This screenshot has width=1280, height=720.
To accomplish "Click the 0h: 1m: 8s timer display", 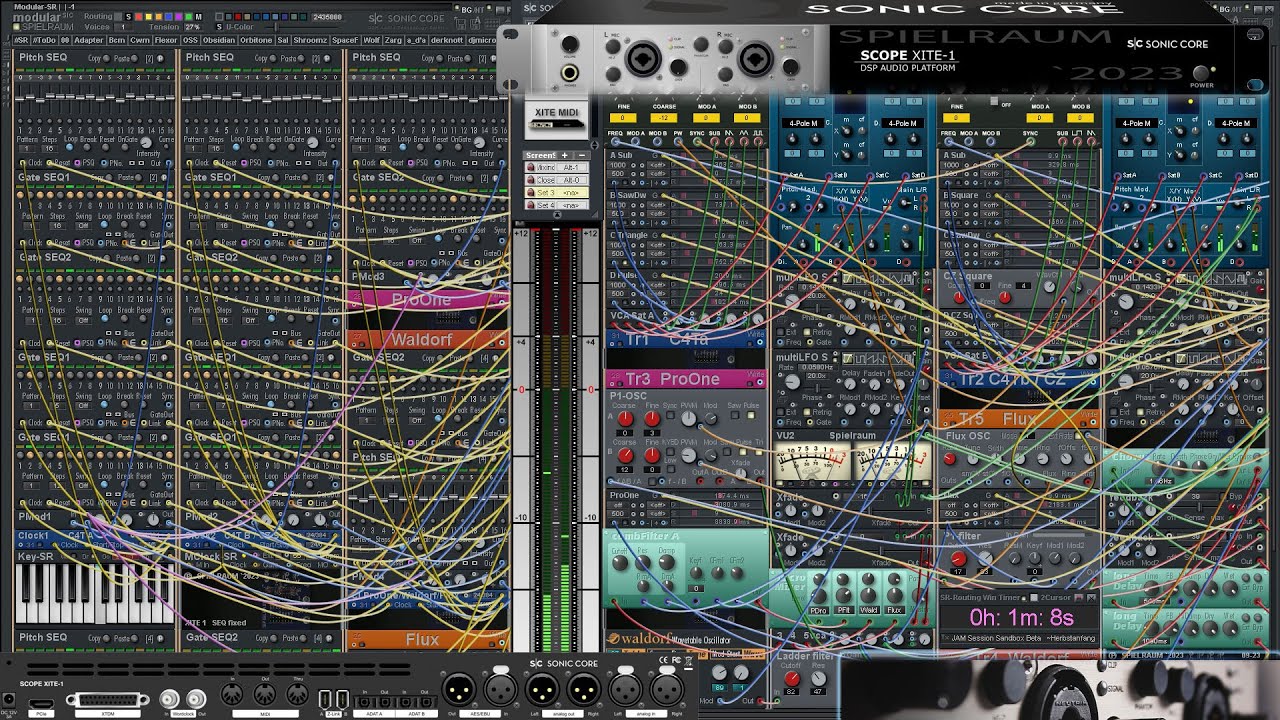I will [1020, 617].
